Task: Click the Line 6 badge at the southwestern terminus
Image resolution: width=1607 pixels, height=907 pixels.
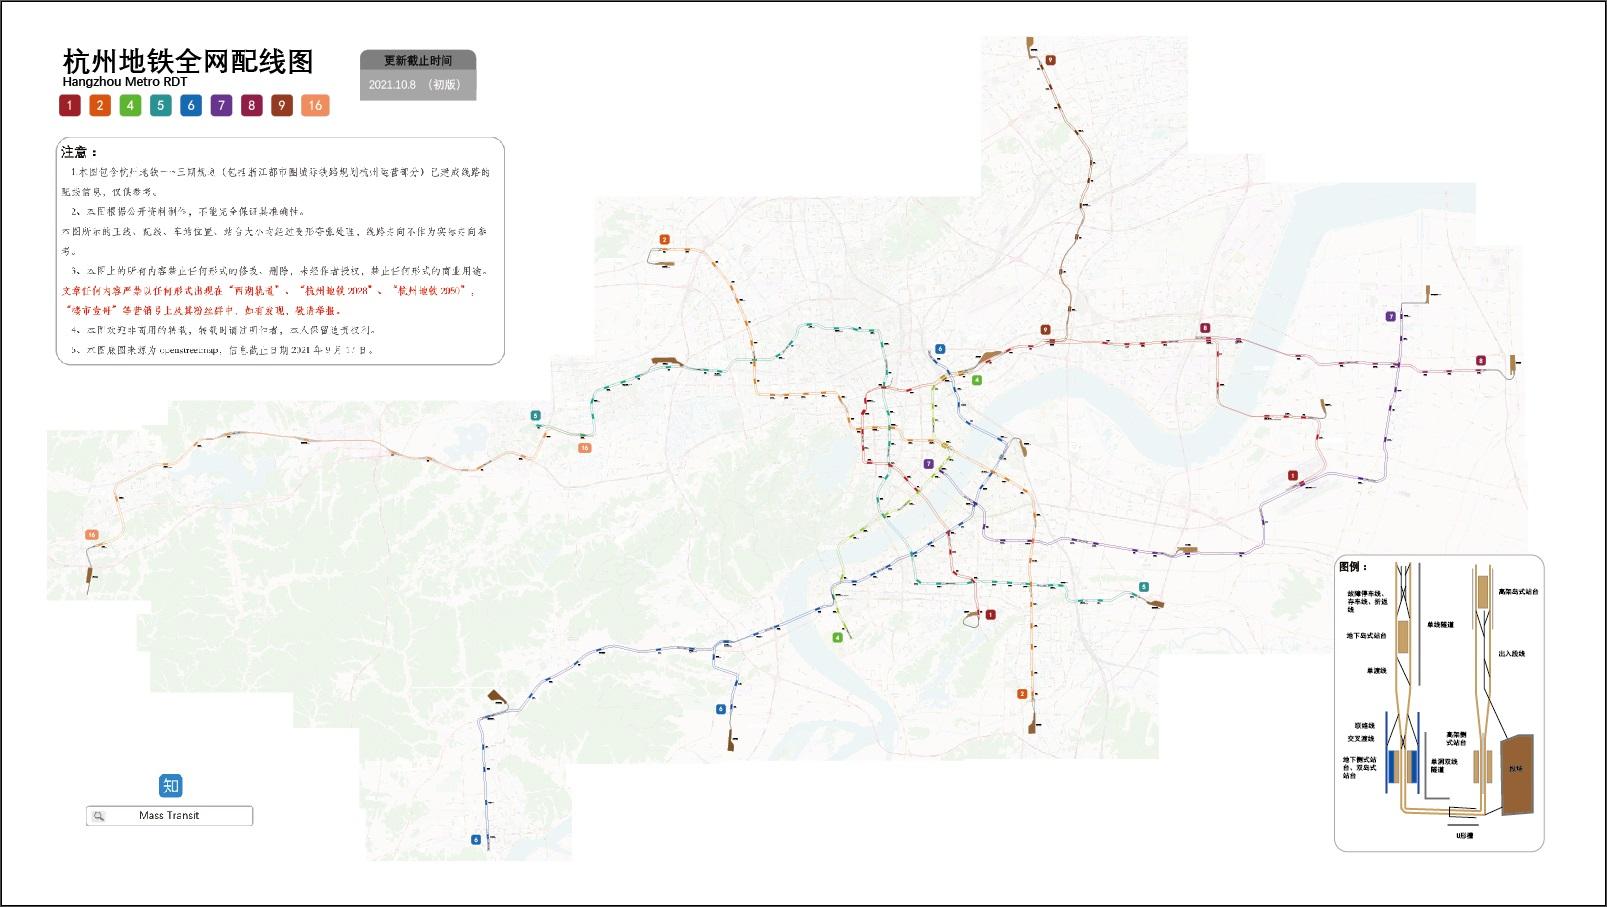Action: [476, 840]
